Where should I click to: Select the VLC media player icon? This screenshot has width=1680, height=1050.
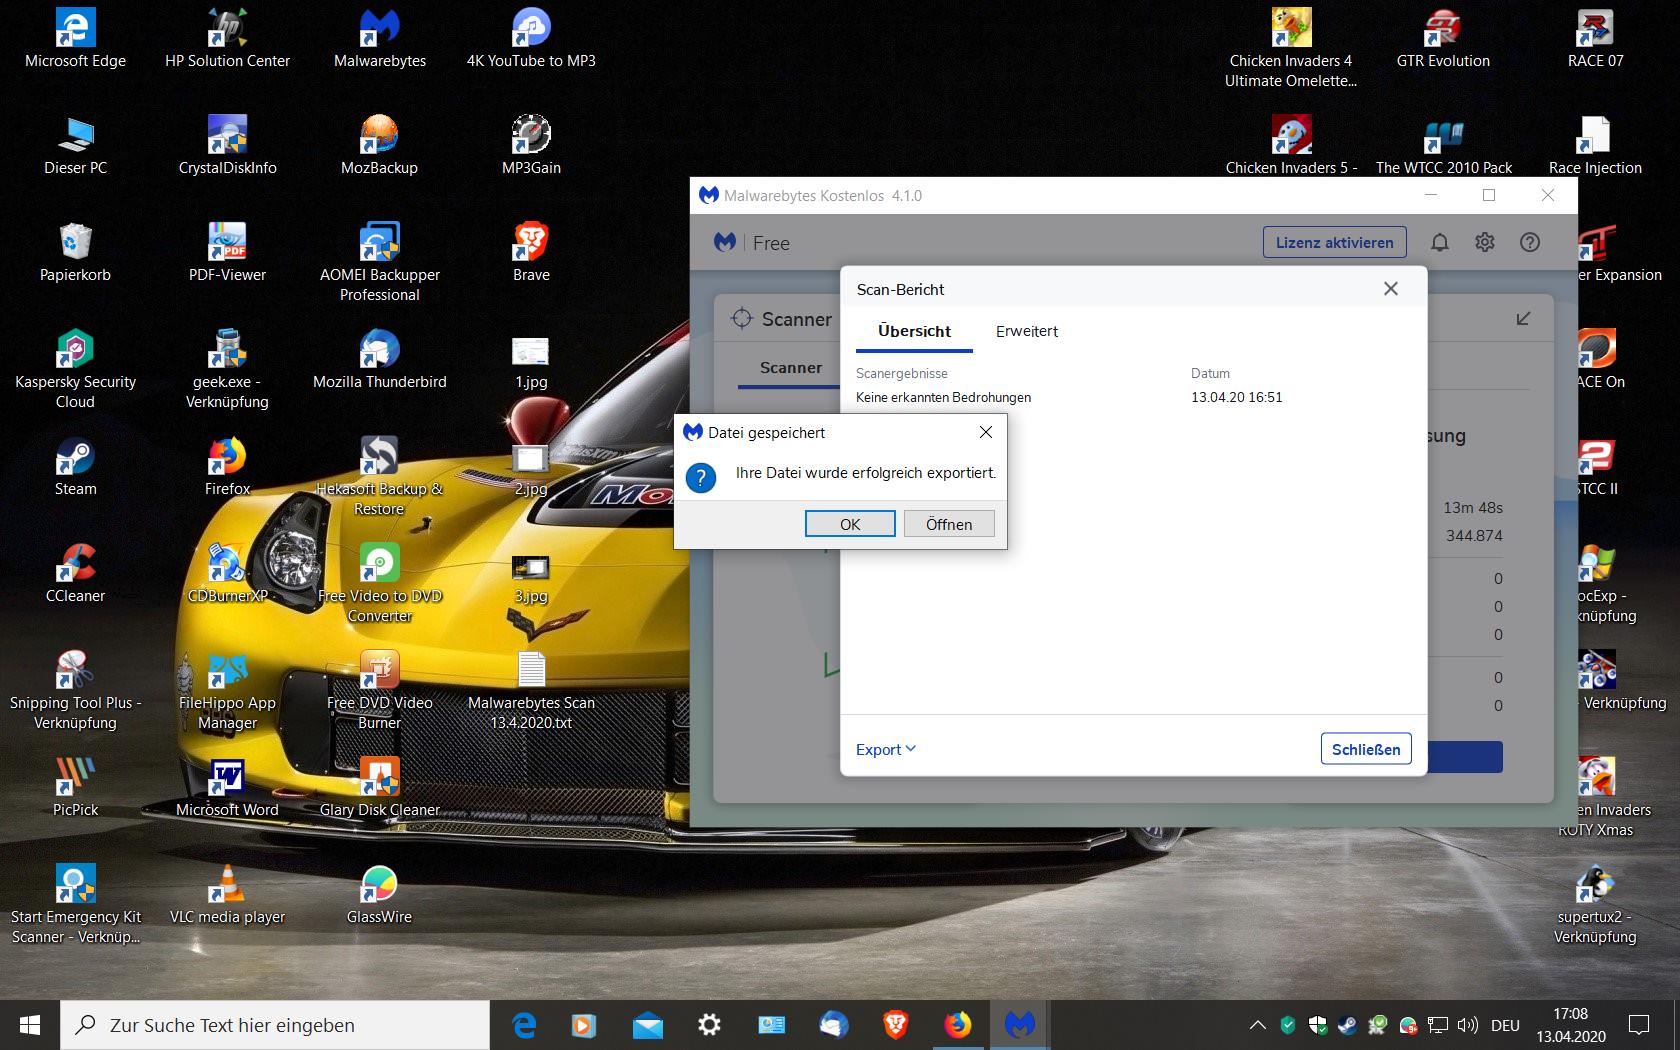pyautogui.click(x=227, y=895)
